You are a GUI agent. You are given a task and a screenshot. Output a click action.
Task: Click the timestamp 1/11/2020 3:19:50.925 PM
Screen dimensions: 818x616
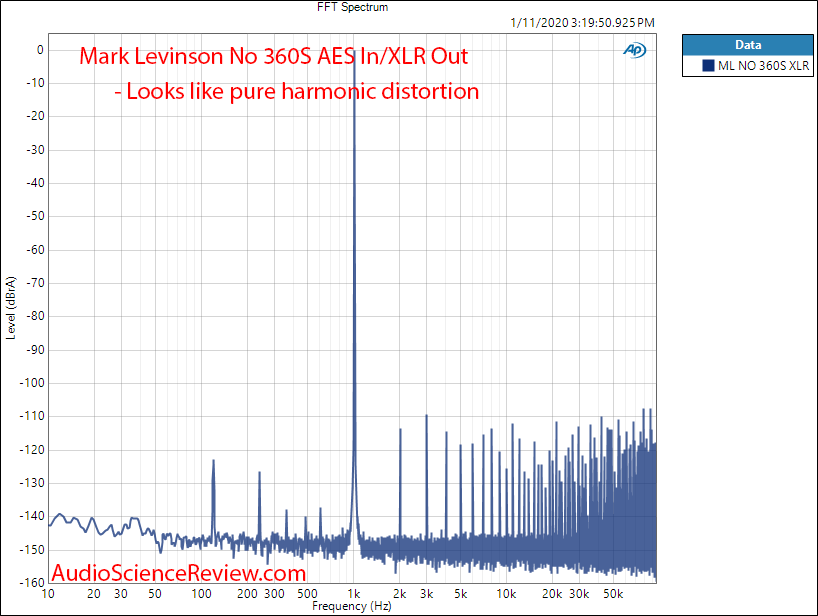pos(582,23)
